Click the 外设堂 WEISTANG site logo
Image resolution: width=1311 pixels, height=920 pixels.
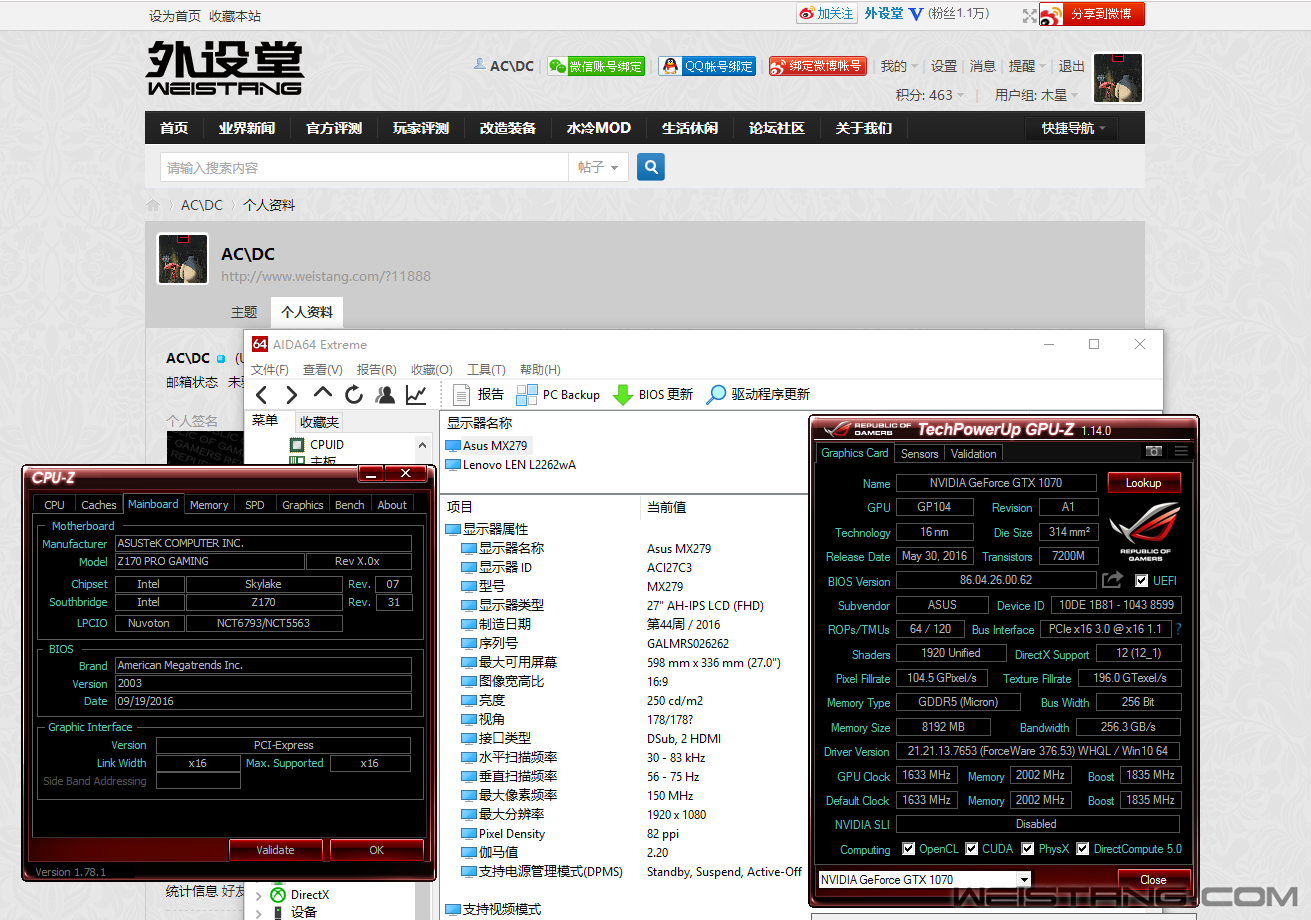[225, 68]
